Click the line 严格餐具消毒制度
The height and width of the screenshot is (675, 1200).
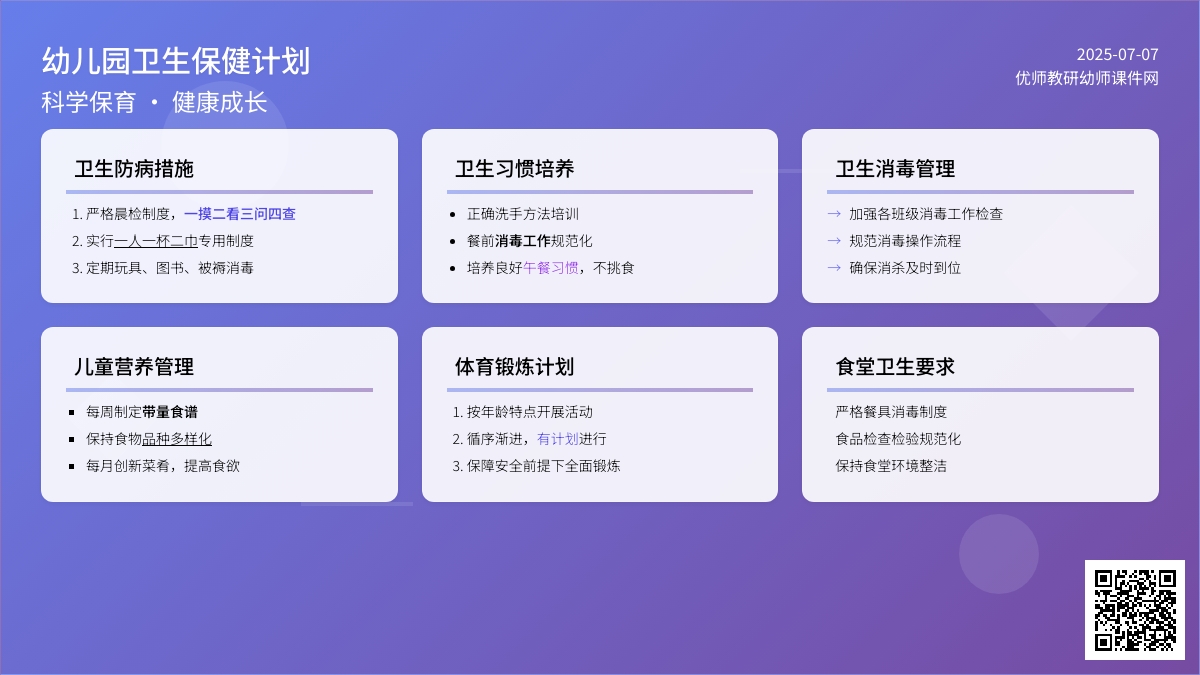pyautogui.click(x=891, y=412)
